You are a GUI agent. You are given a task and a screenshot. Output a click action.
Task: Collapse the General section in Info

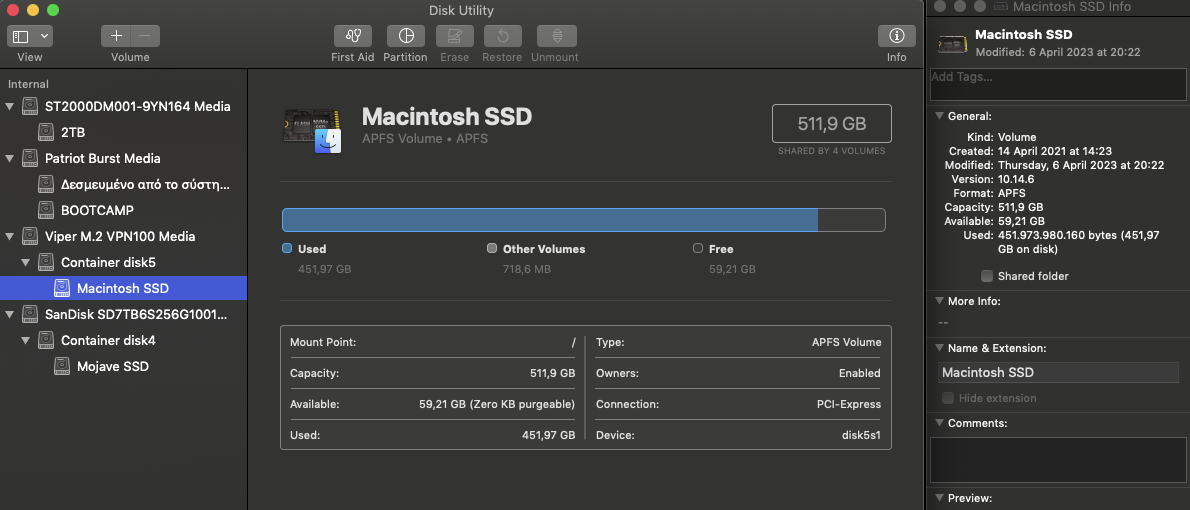point(940,116)
